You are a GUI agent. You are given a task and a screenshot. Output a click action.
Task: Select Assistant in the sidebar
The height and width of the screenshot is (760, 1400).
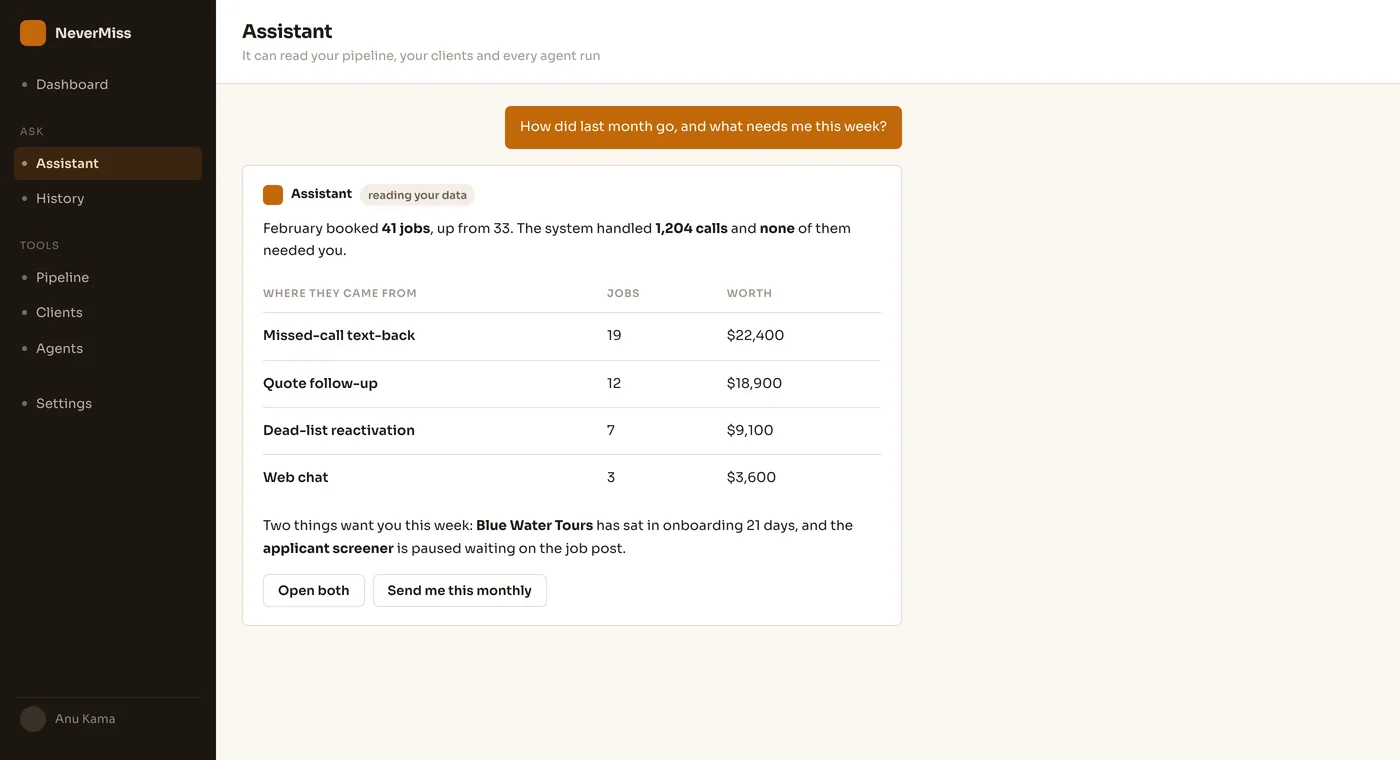pyautogui.click(x=108, y=163)
